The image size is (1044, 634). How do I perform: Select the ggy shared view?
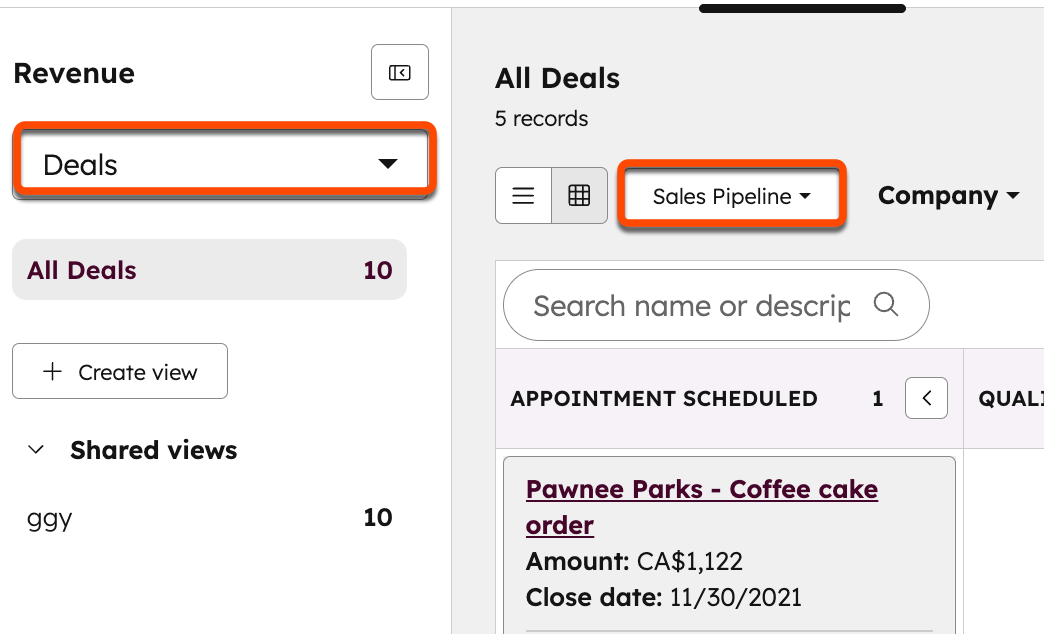tap(48, 518)
